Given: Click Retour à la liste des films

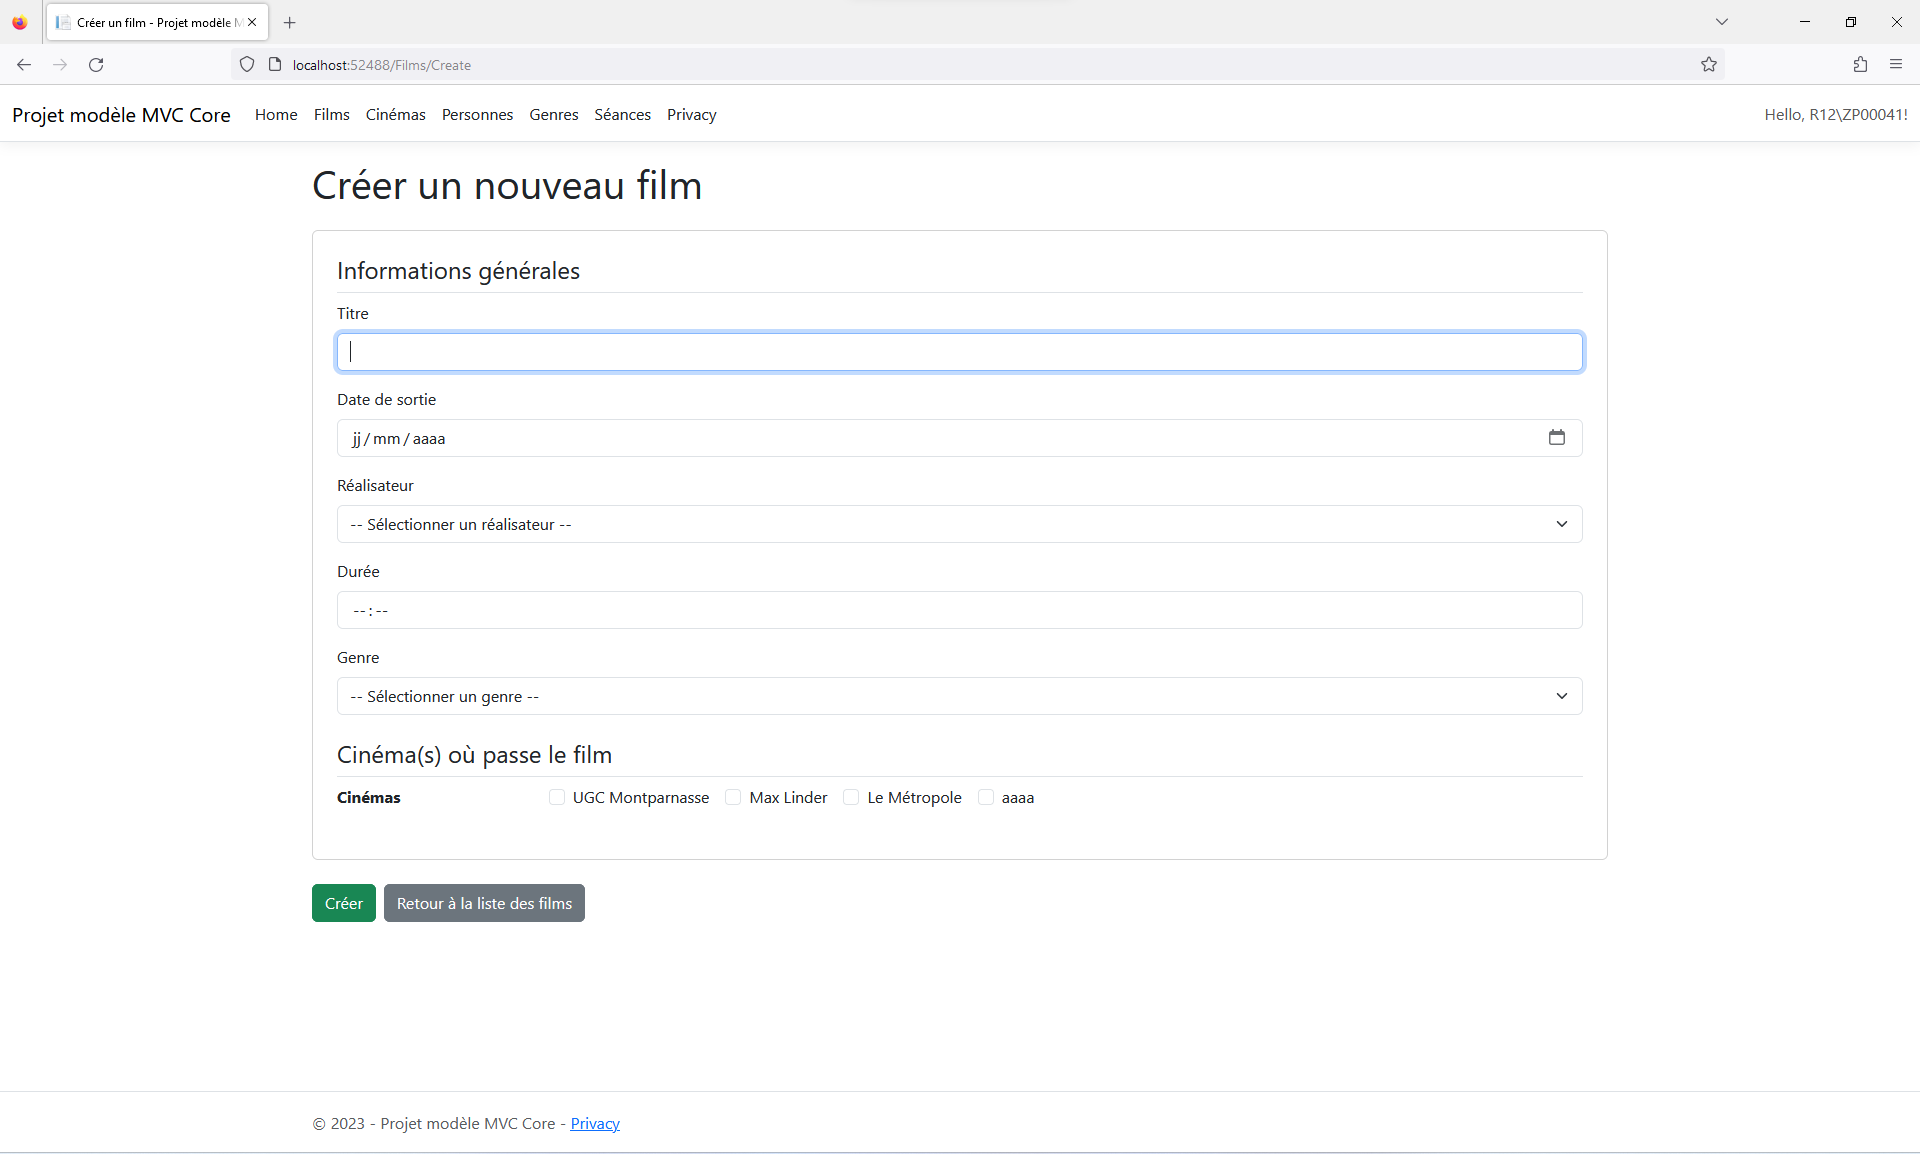Looking at the screenshot, I should coord(484,903).
